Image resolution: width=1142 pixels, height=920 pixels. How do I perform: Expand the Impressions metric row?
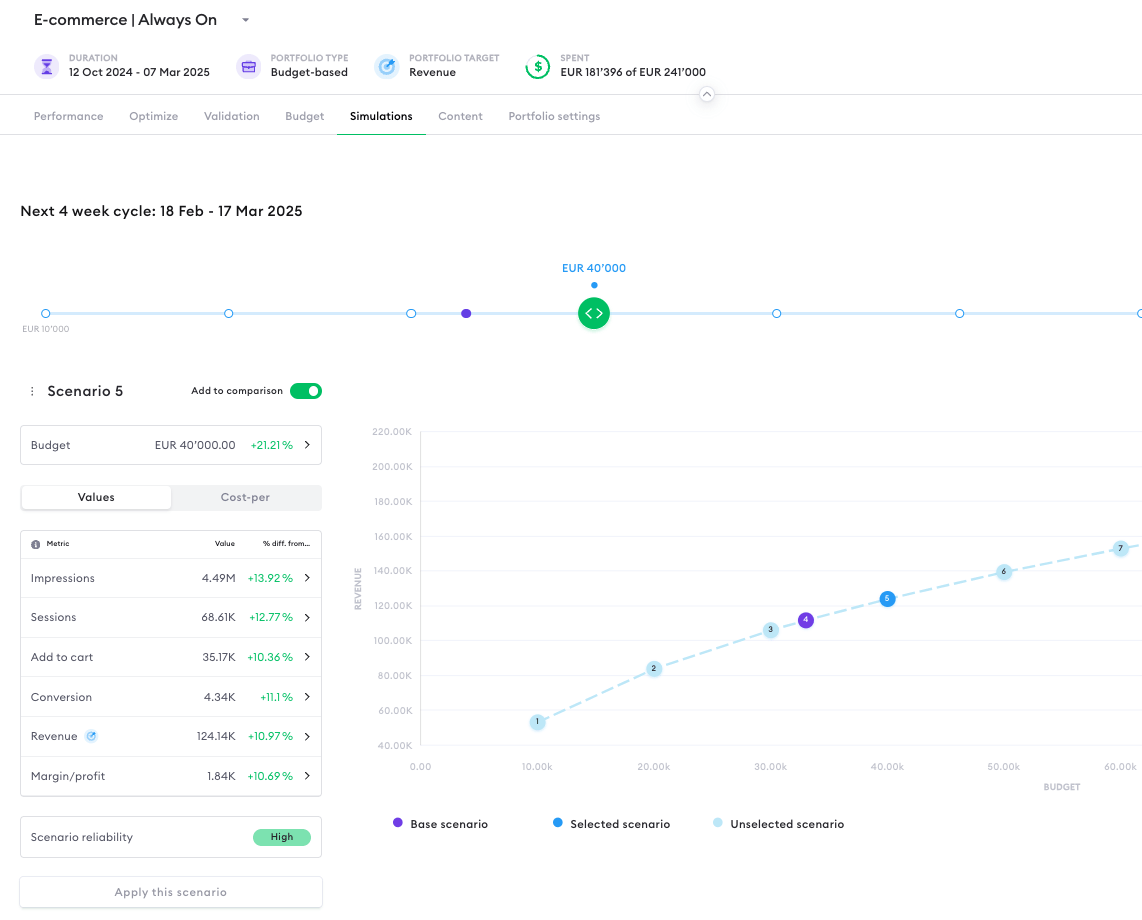coord(307,578)
